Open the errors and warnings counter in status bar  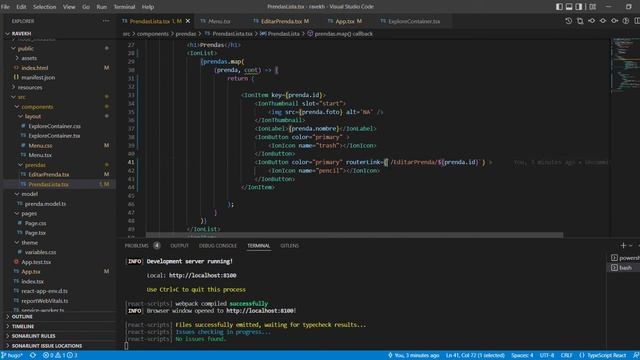click(x=60, y=356)
